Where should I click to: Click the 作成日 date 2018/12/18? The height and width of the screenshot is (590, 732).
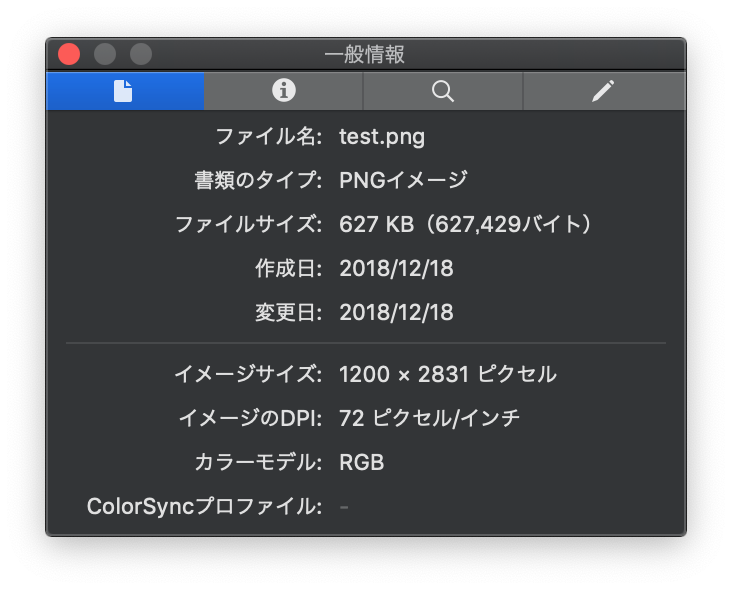pyautogui.click(x=396, y=269)
